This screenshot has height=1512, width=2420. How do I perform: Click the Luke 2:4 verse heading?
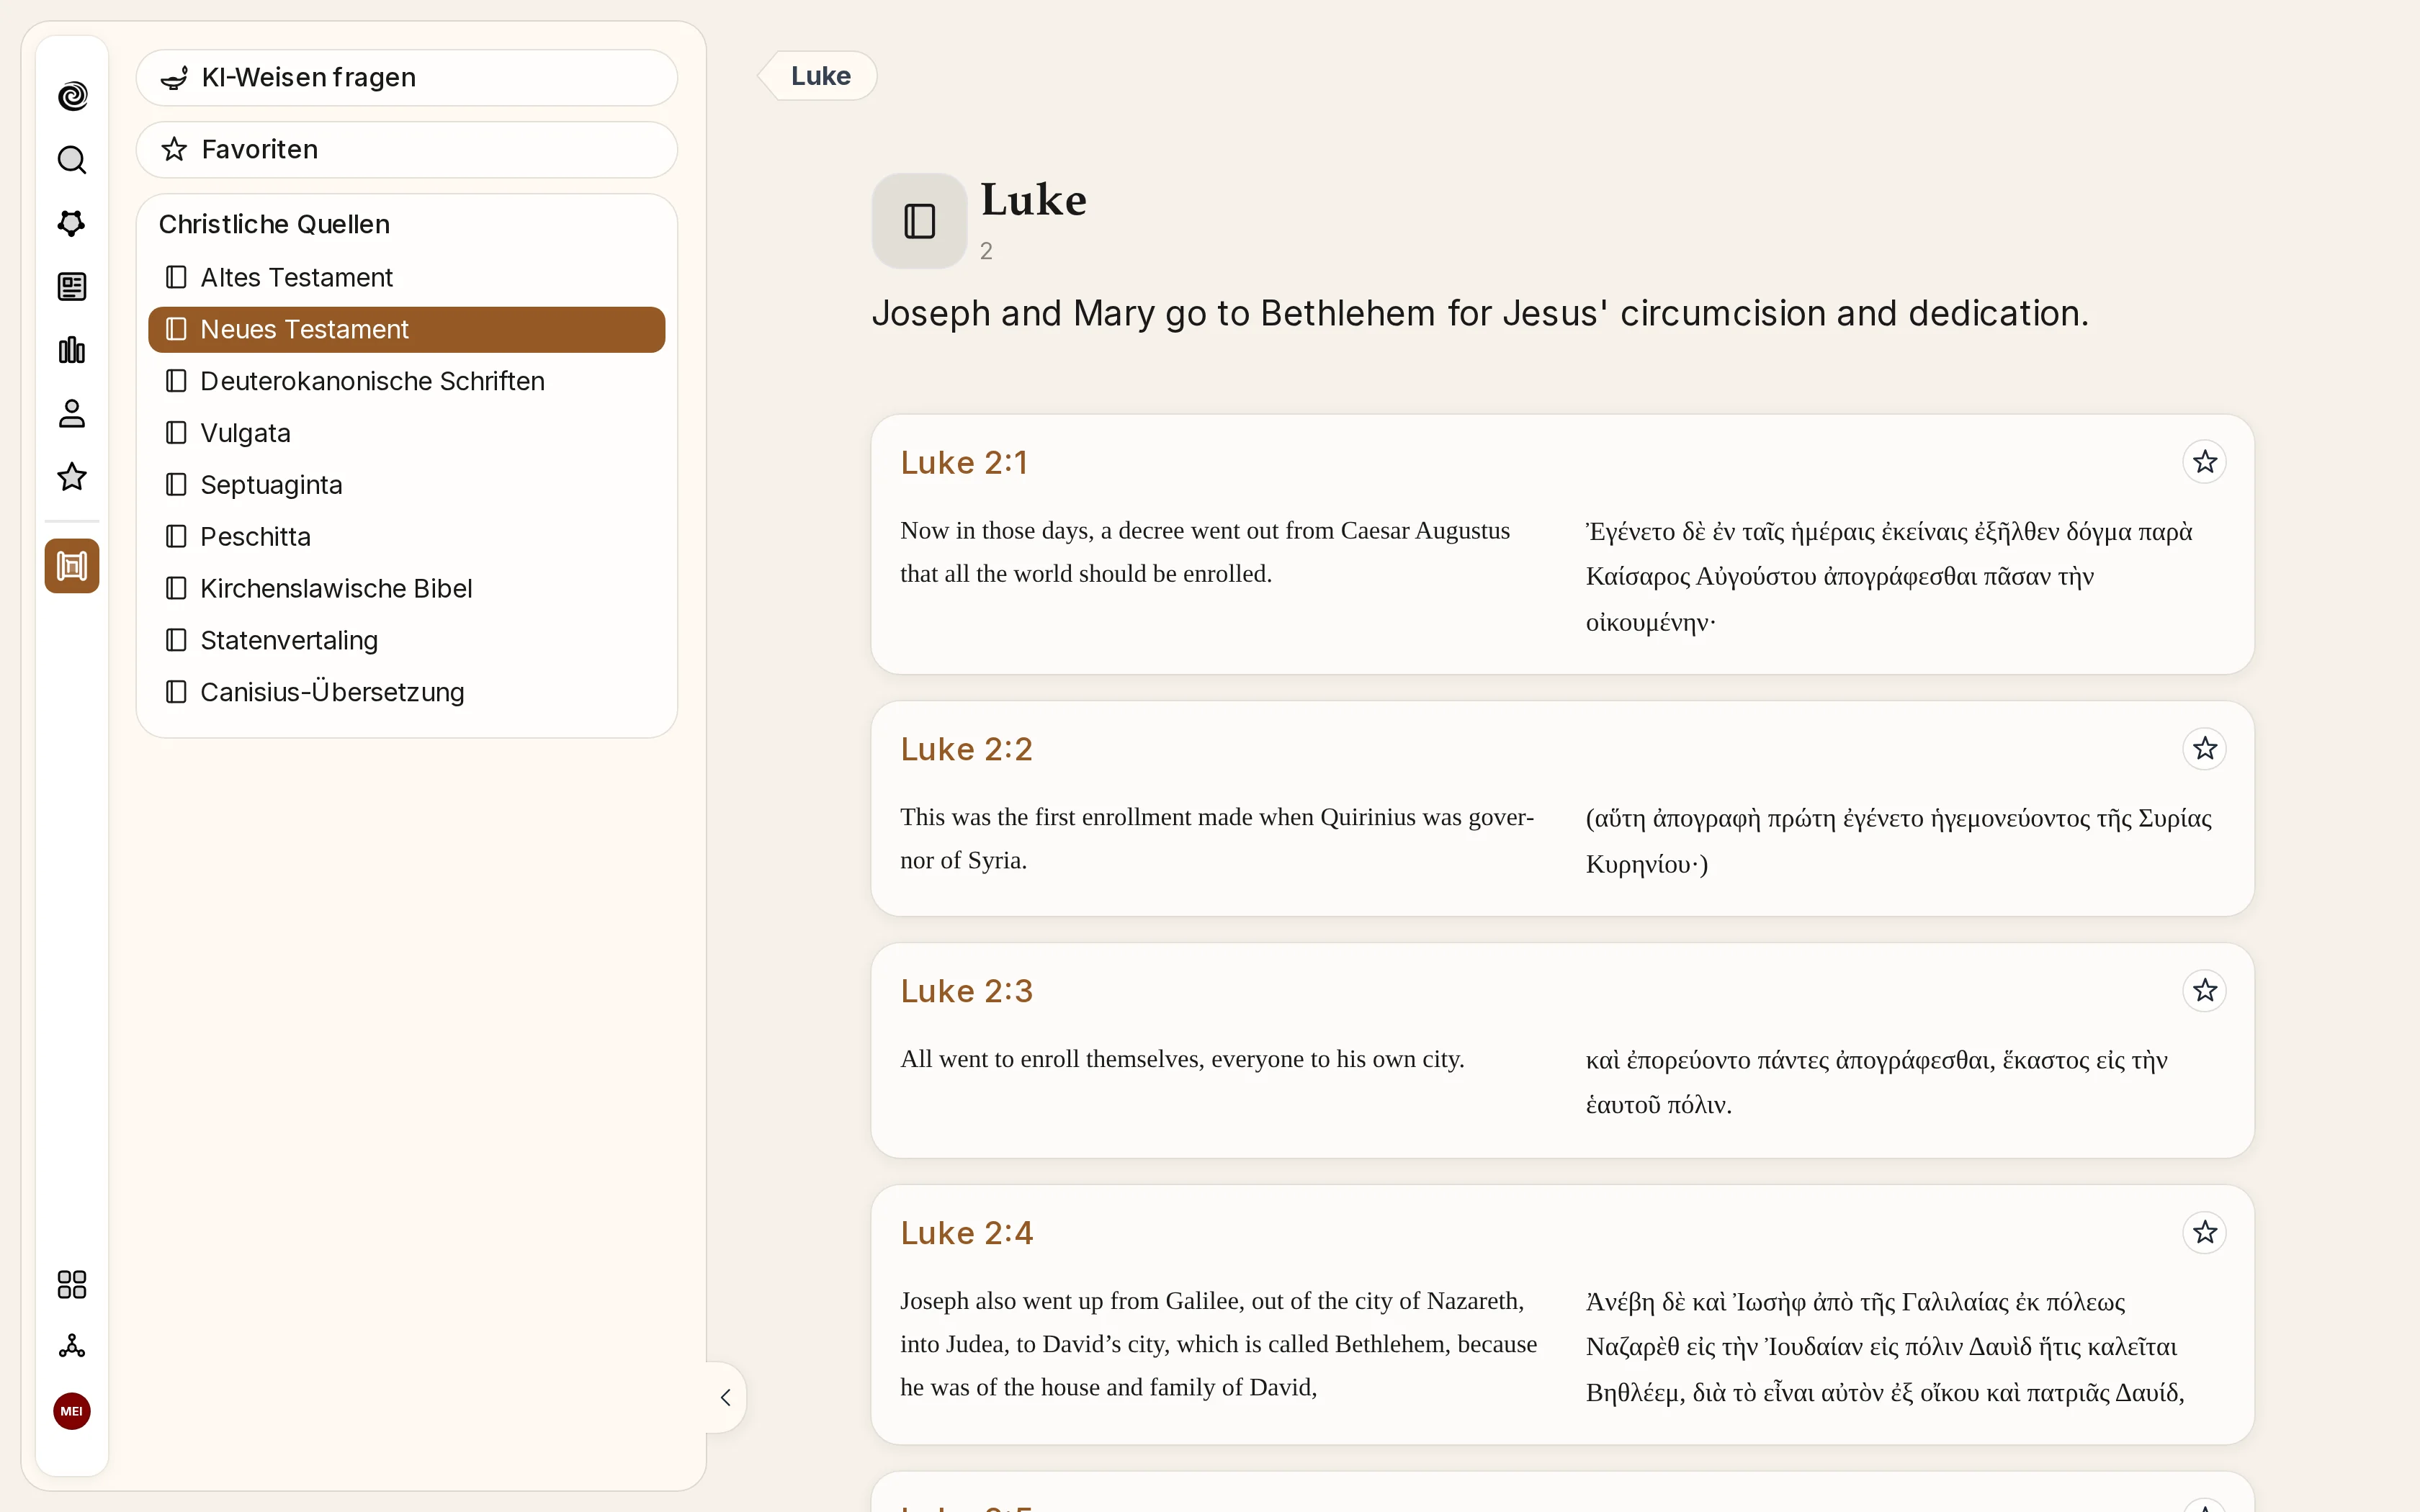click(x=966, y=1234)
